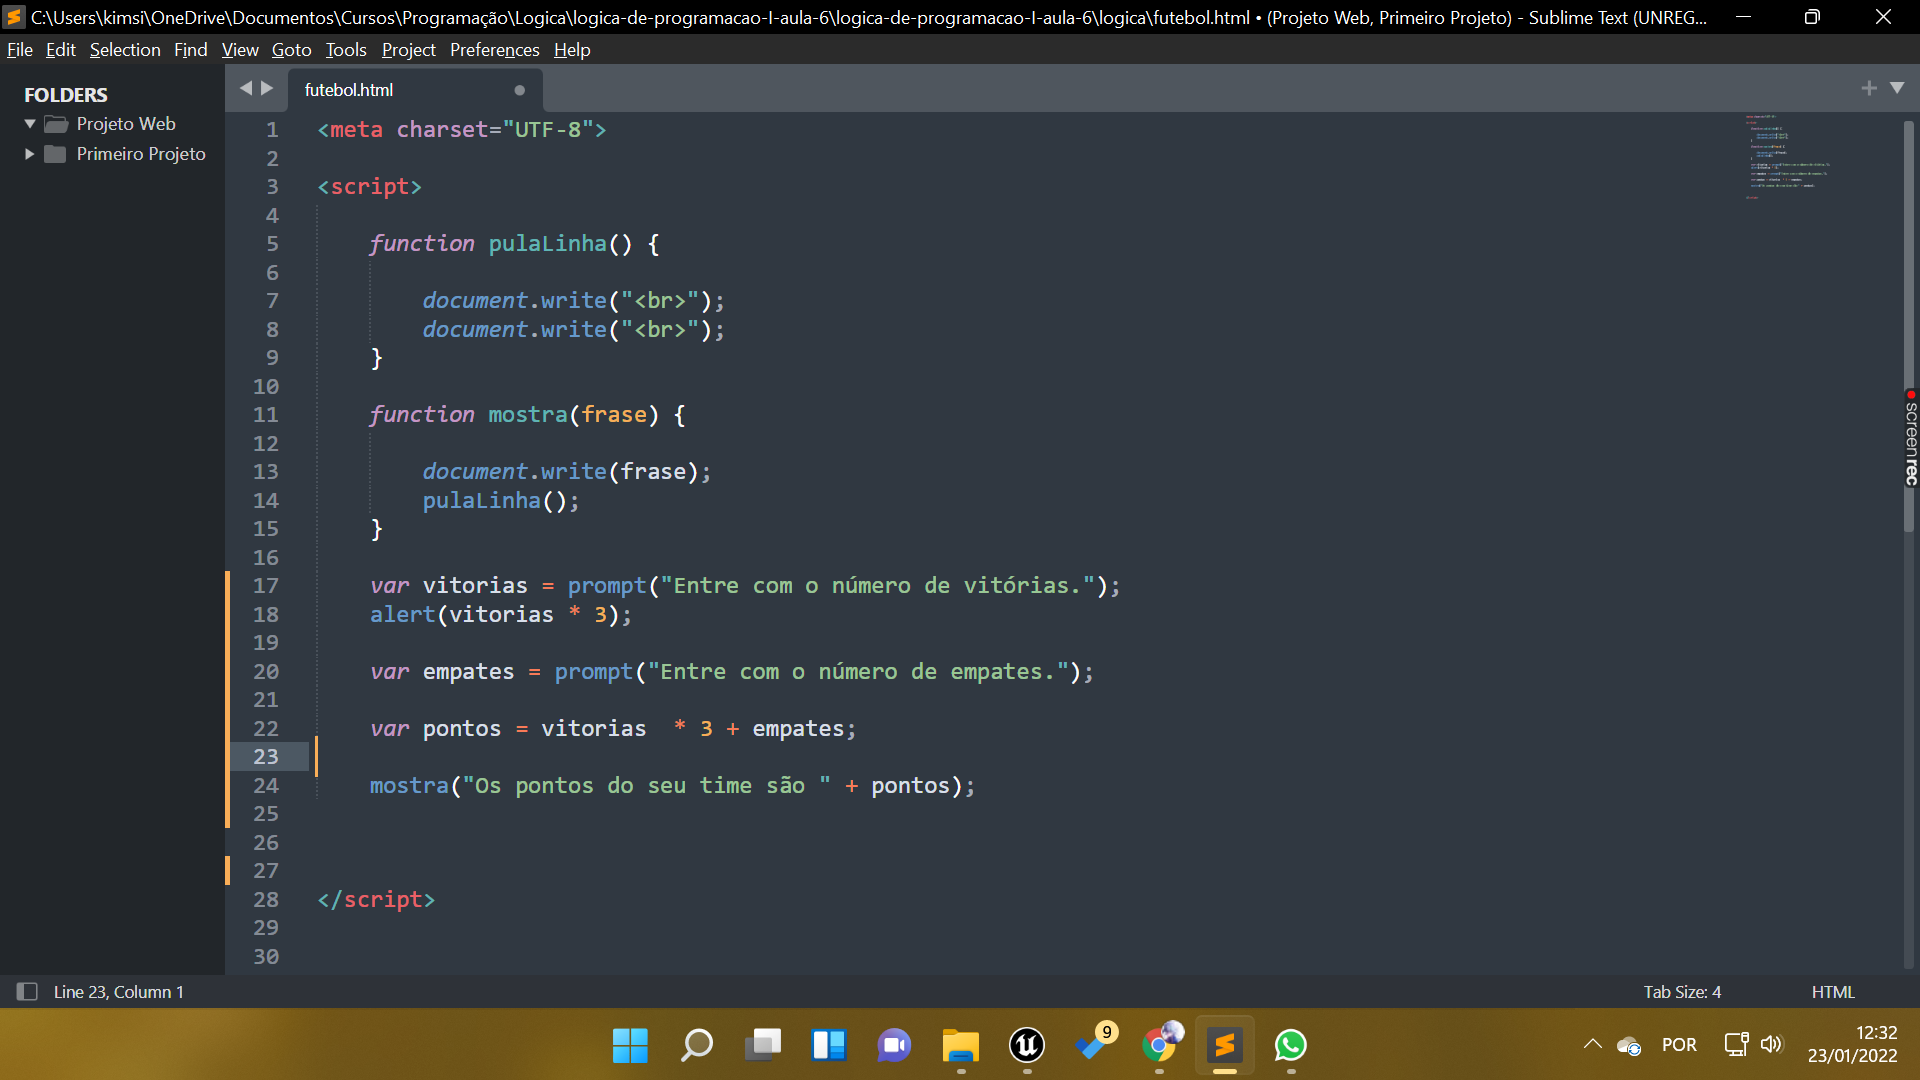Minimize the Sublime Text window
The width and height of the screenshot is (1920, 1080).
tap(1743, 17)
